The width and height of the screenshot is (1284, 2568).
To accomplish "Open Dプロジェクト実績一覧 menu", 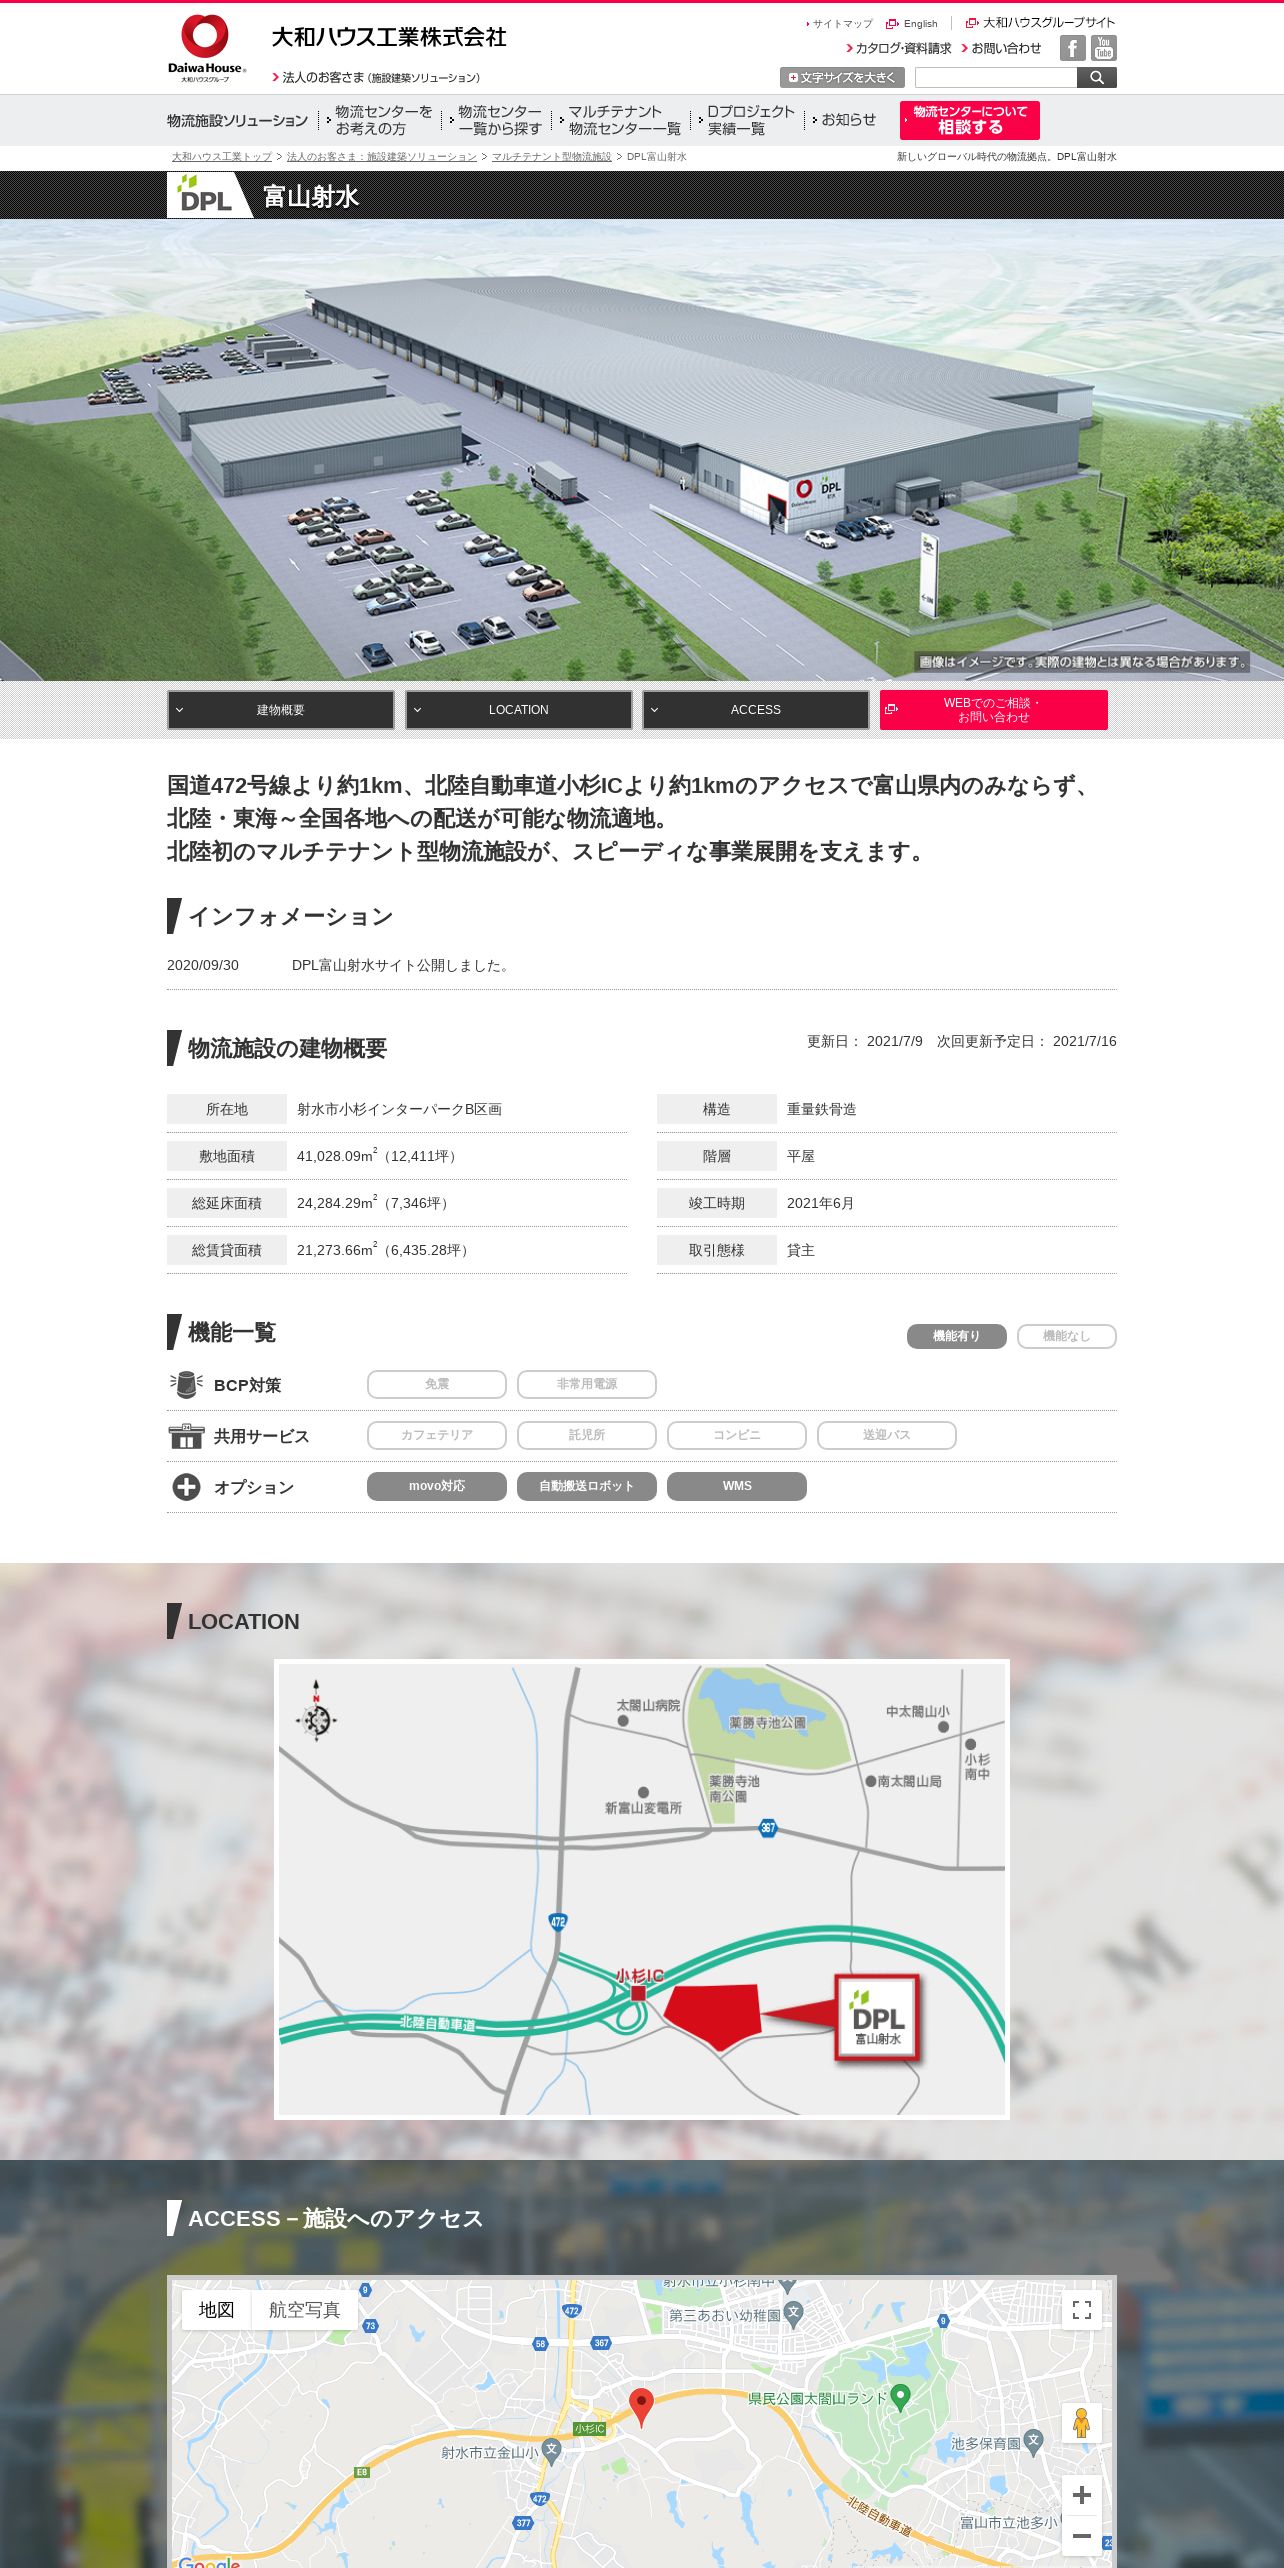I will pyautogui.click(x=747, y=120).
